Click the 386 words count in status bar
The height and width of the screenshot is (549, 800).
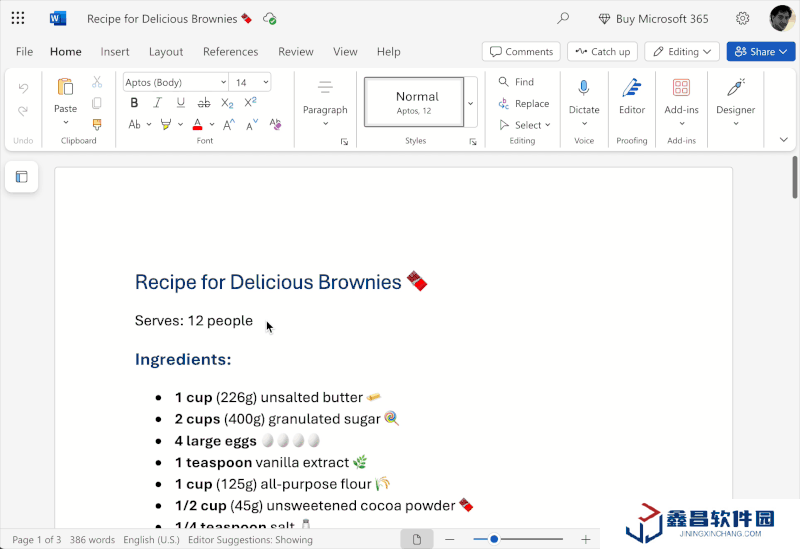pyautogui.click(x=92, y=540)
